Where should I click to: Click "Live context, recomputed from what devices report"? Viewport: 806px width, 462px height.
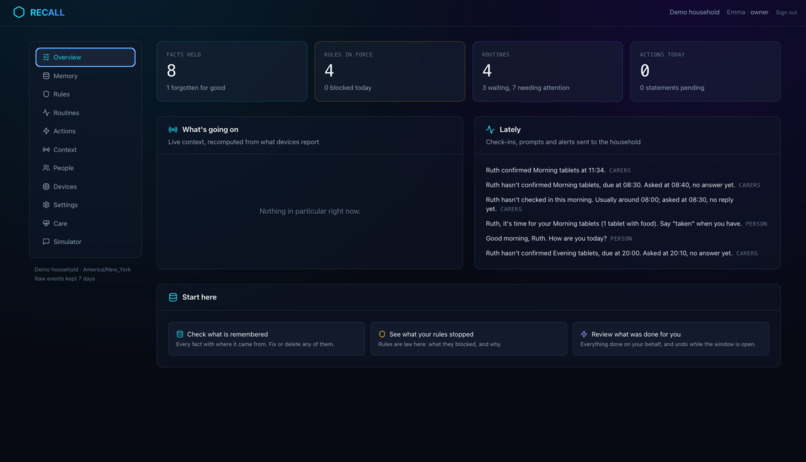click(x=244, y=142)
